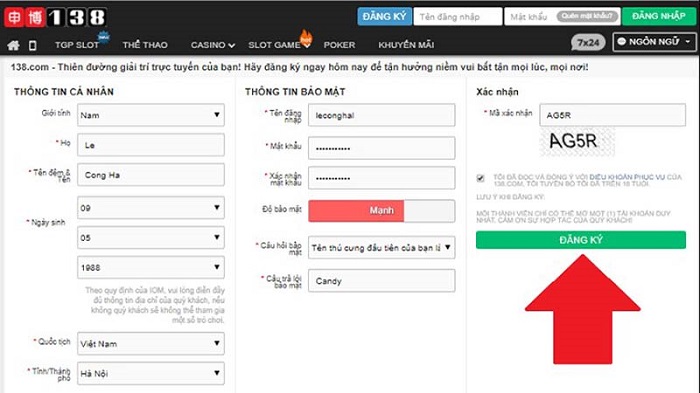This screenshot has width=700, height=393.
Task: Open THỂ THAO sports section
Action: pos(145,45)
